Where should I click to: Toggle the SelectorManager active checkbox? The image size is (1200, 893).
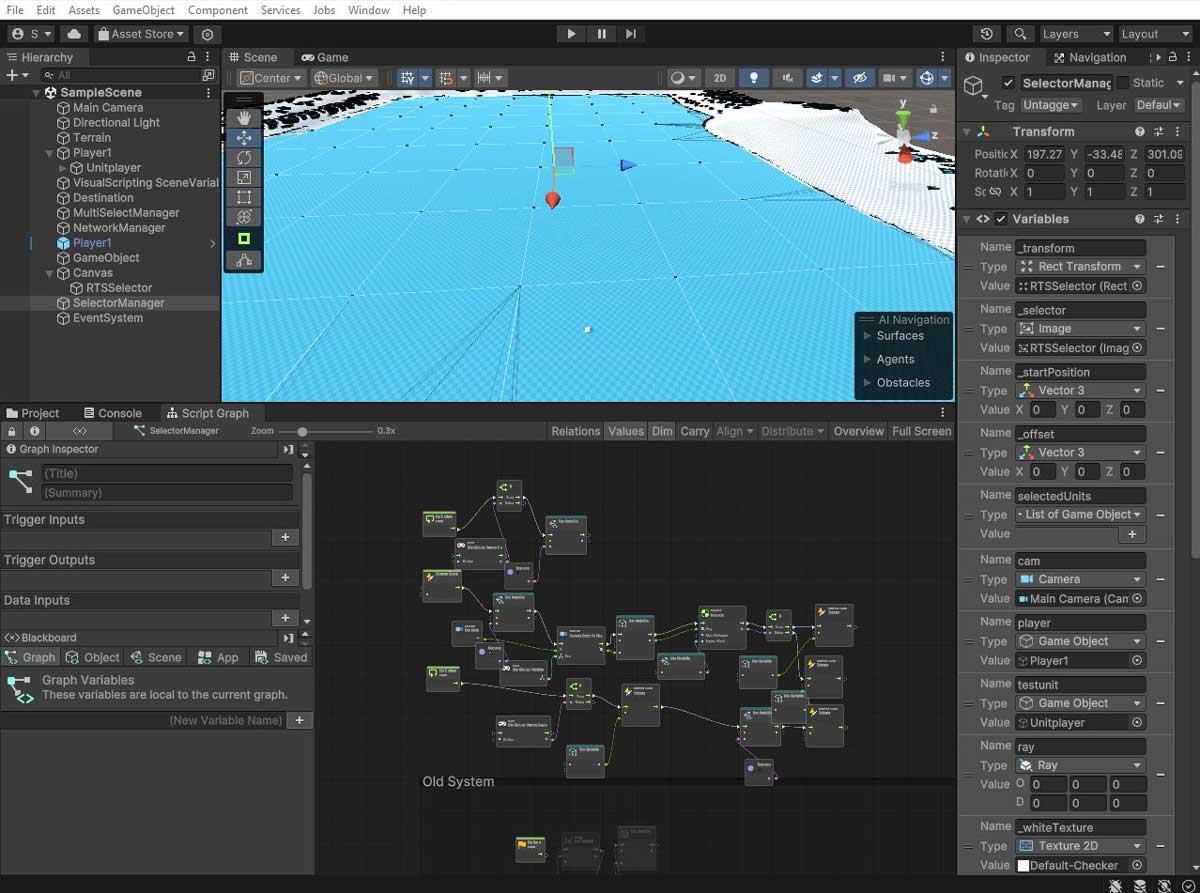1008,83
